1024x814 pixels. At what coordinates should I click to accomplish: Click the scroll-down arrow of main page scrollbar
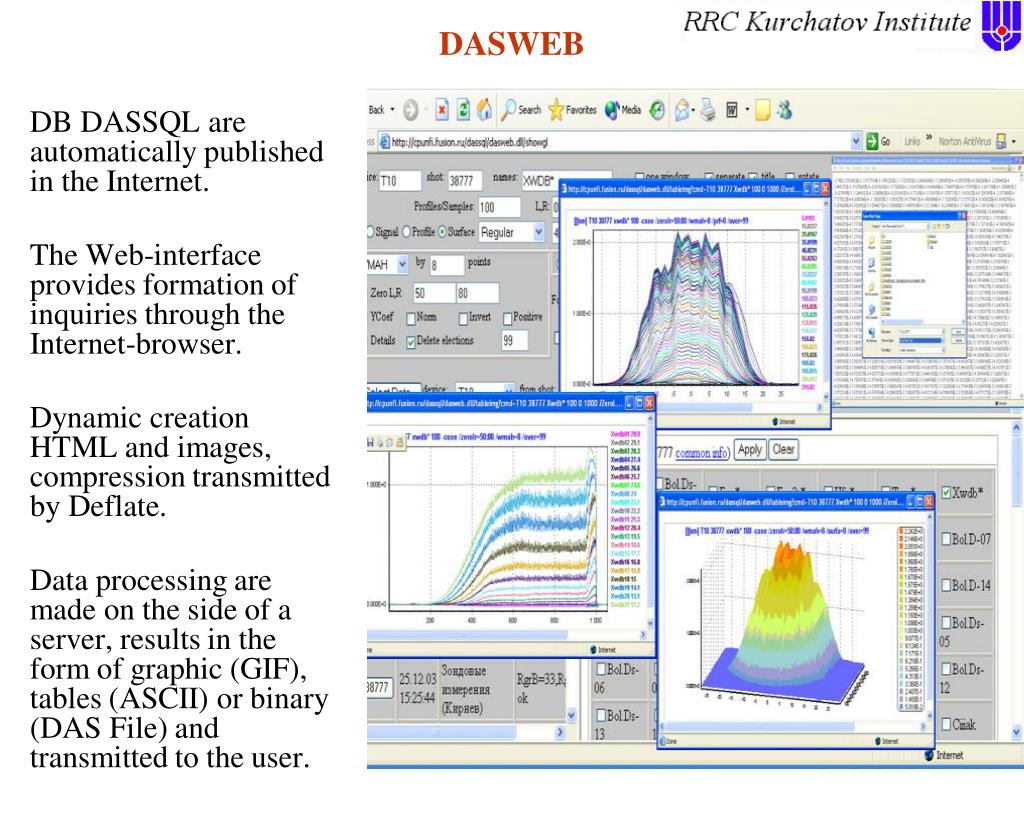point(1016,733)
